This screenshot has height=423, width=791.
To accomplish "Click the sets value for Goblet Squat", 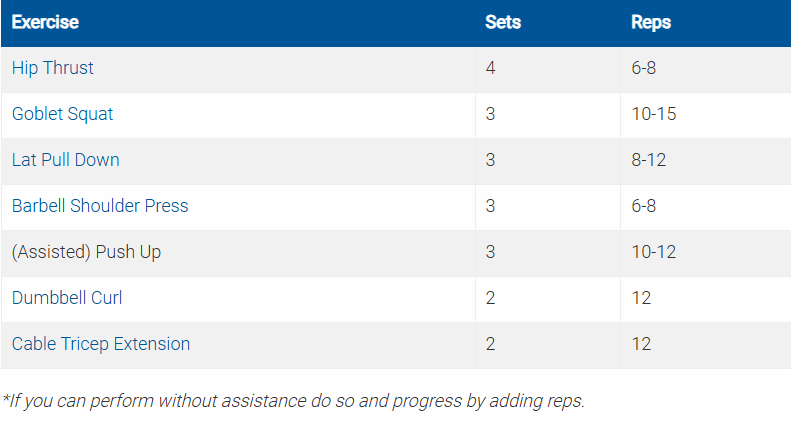I will point(490,114).
